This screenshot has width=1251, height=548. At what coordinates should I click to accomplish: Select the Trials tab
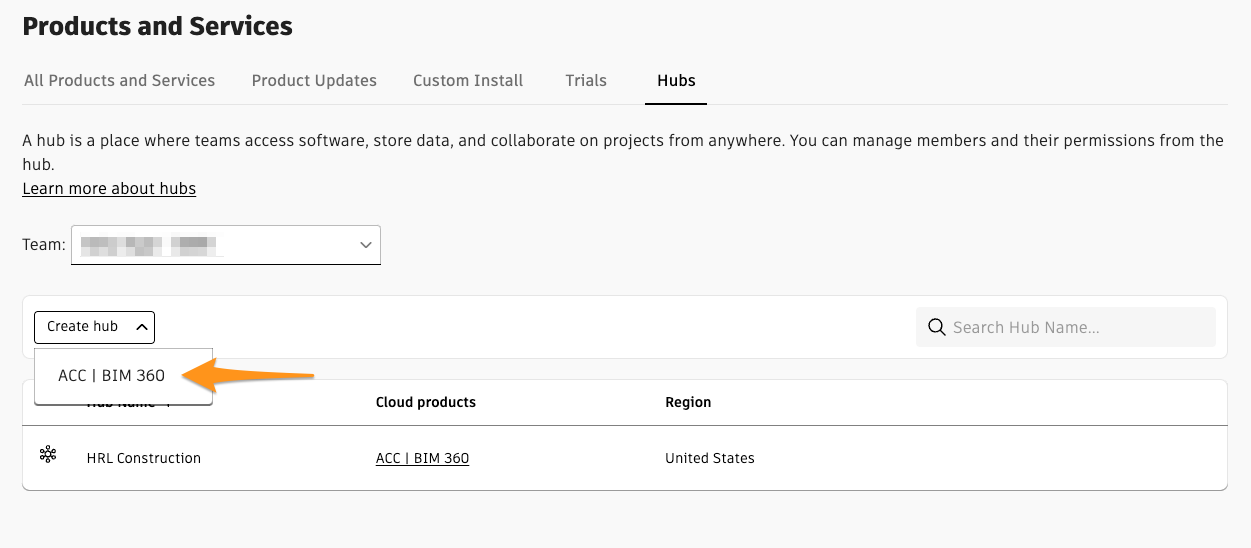(x=586, y=80)
